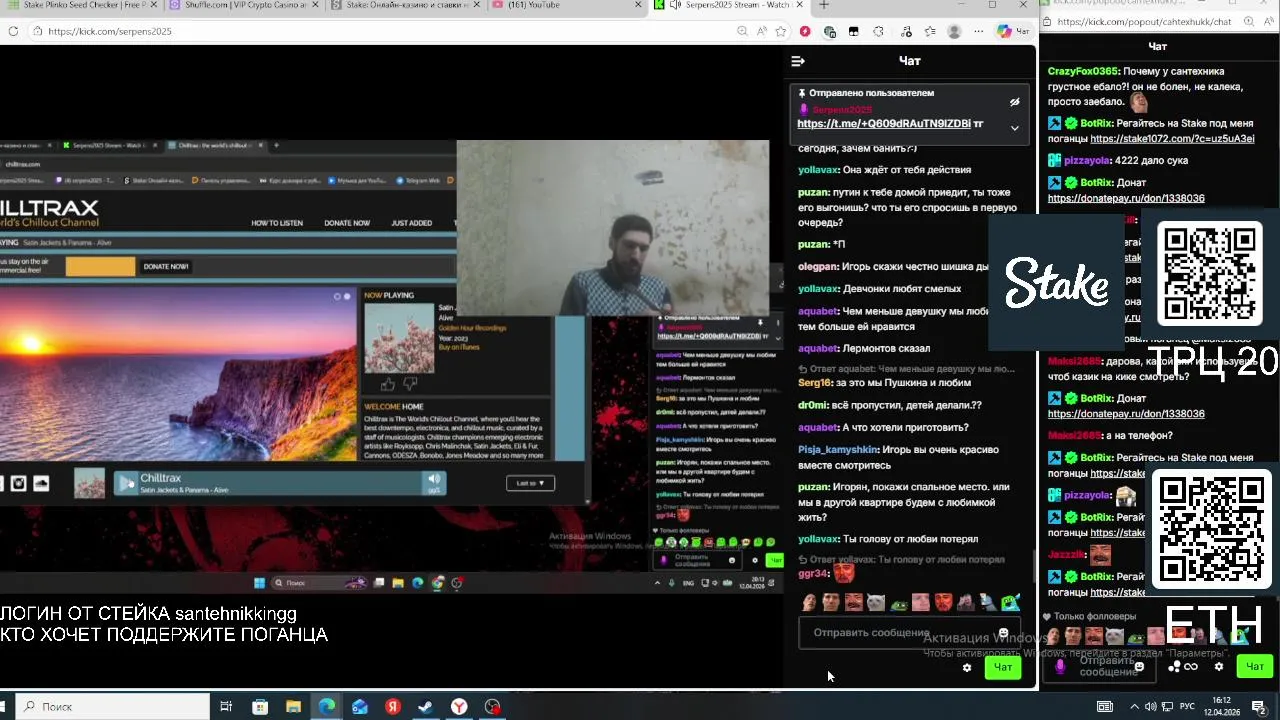The height and width of the screenshot is (720, 1280).
Task: Click the emoji picker icon in main chat input
Action: (x=1003, y=633)
